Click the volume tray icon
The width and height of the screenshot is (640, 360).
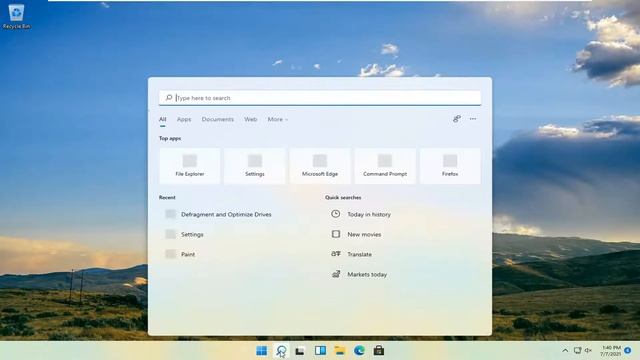588,351
